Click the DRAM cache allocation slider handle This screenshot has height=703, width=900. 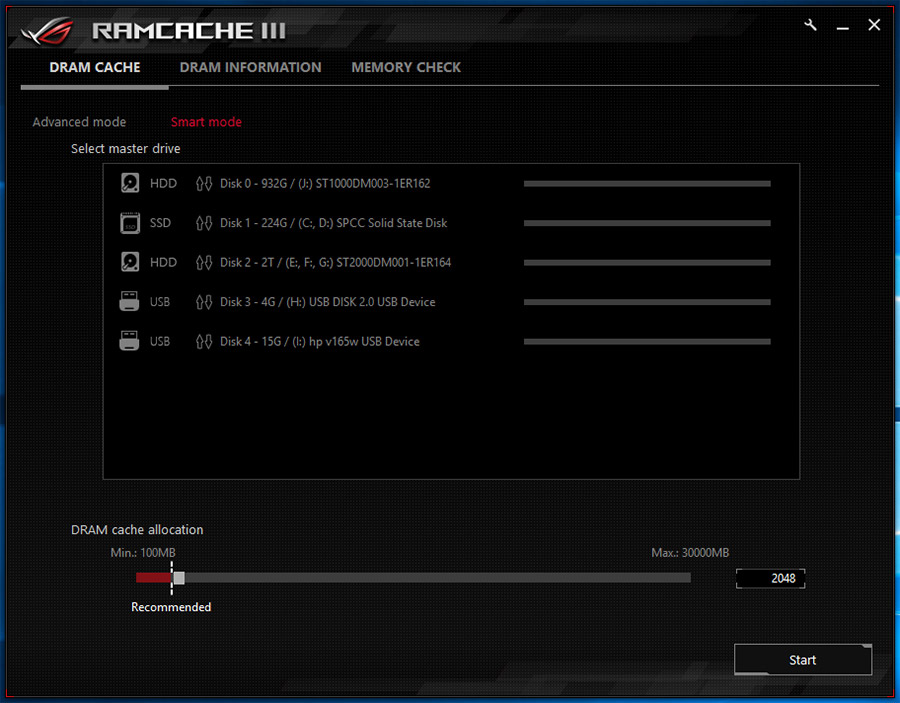[179, 578]
